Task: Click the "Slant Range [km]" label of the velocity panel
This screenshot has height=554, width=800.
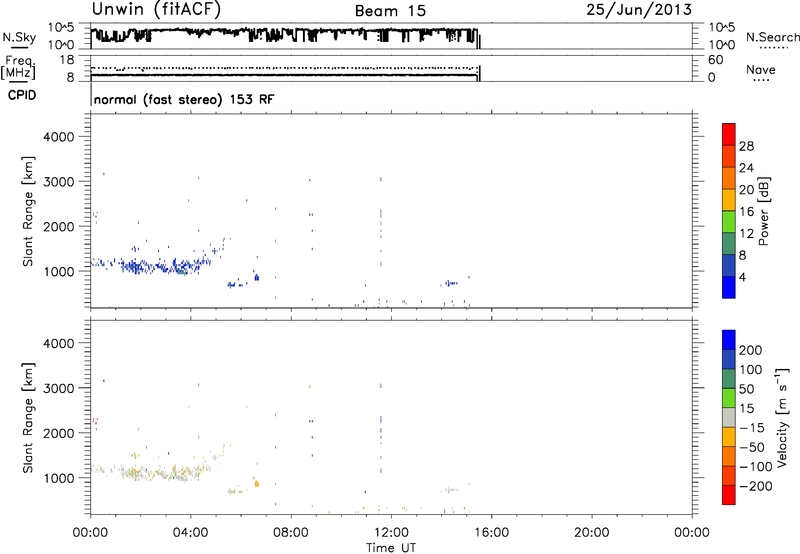Action: pos(28,418)
